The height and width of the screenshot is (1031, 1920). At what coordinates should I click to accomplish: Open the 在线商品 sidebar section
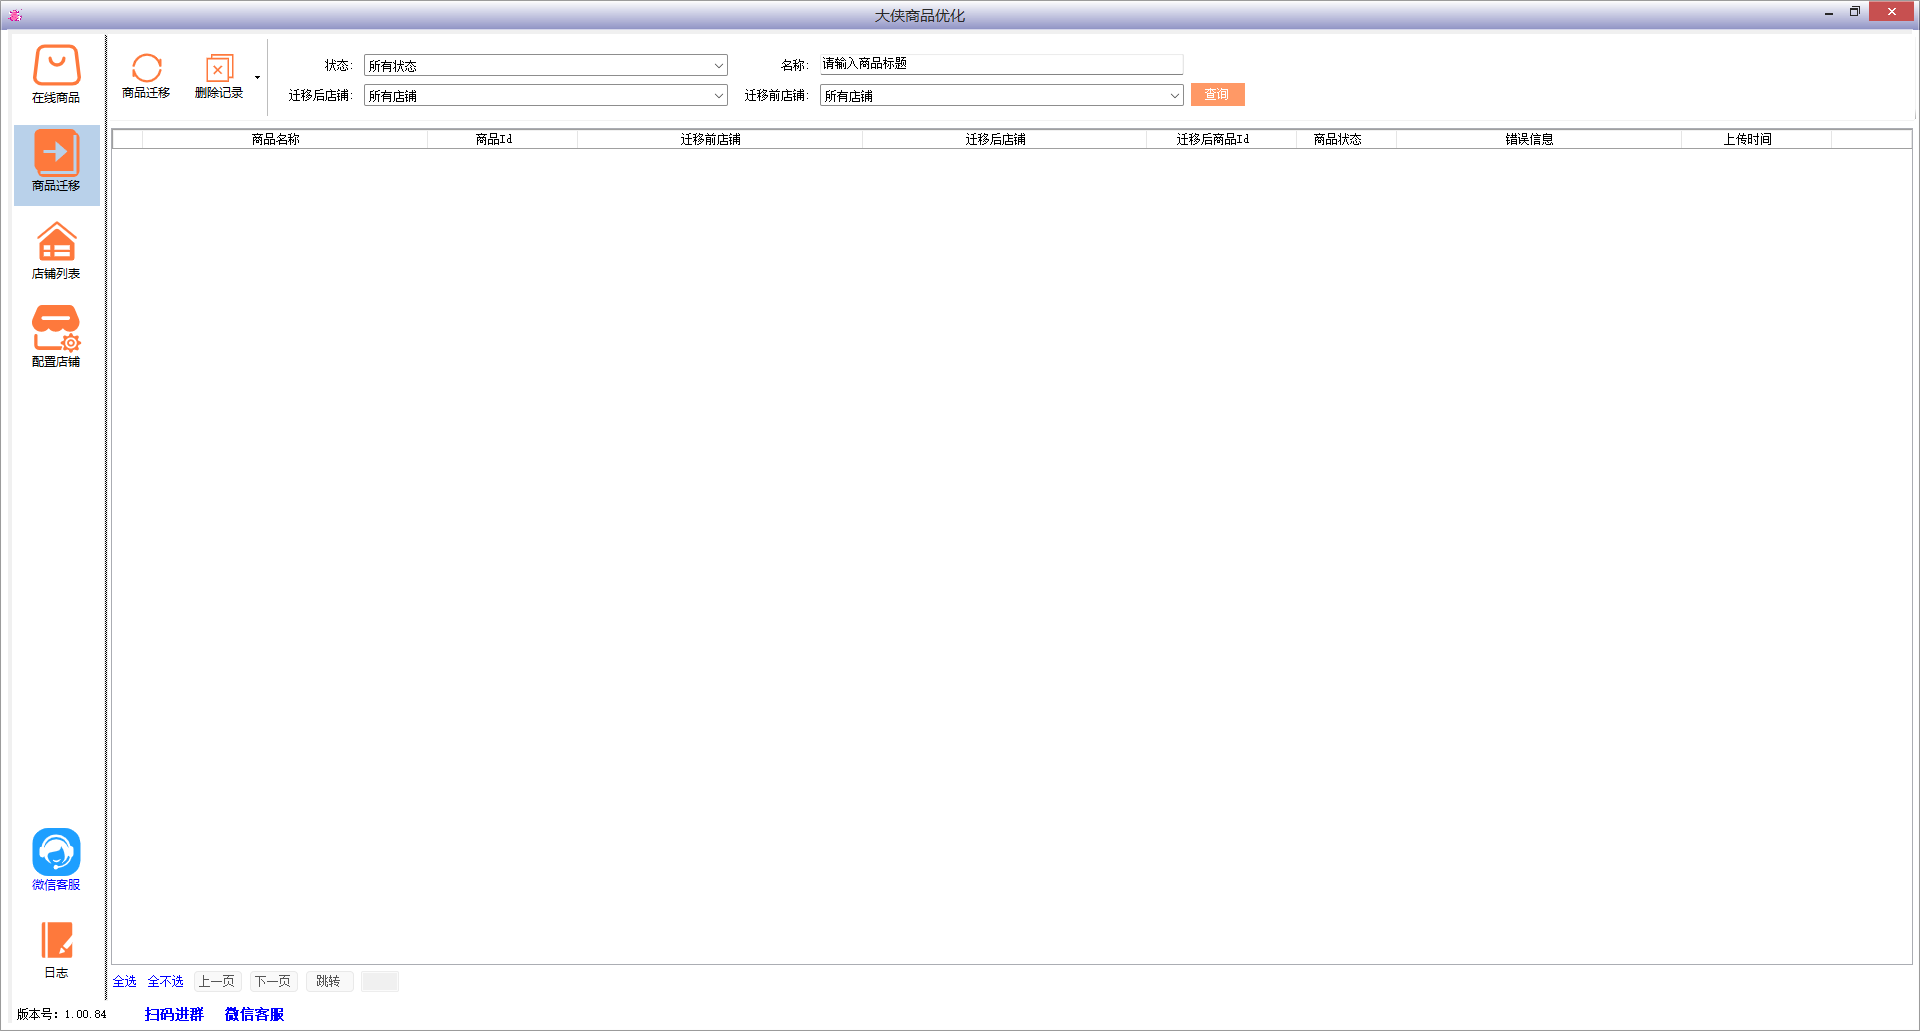point(56,74)
